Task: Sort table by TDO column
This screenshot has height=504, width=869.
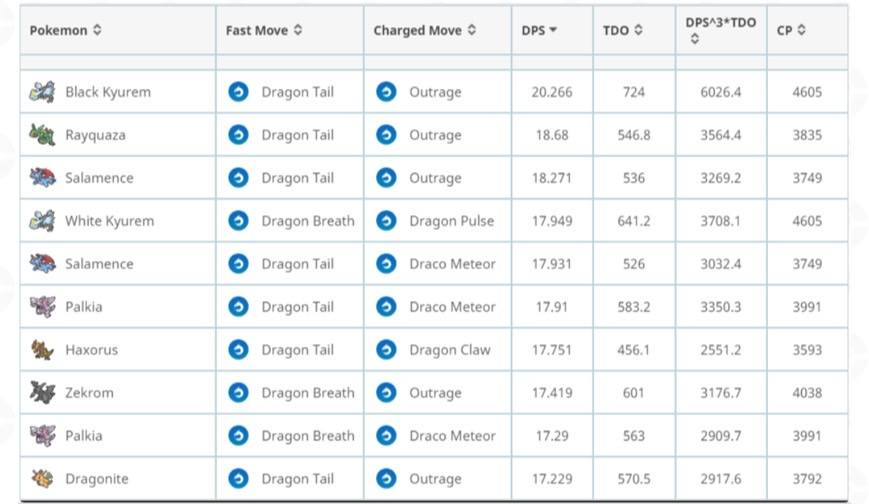Action: [x=623, y=31]
